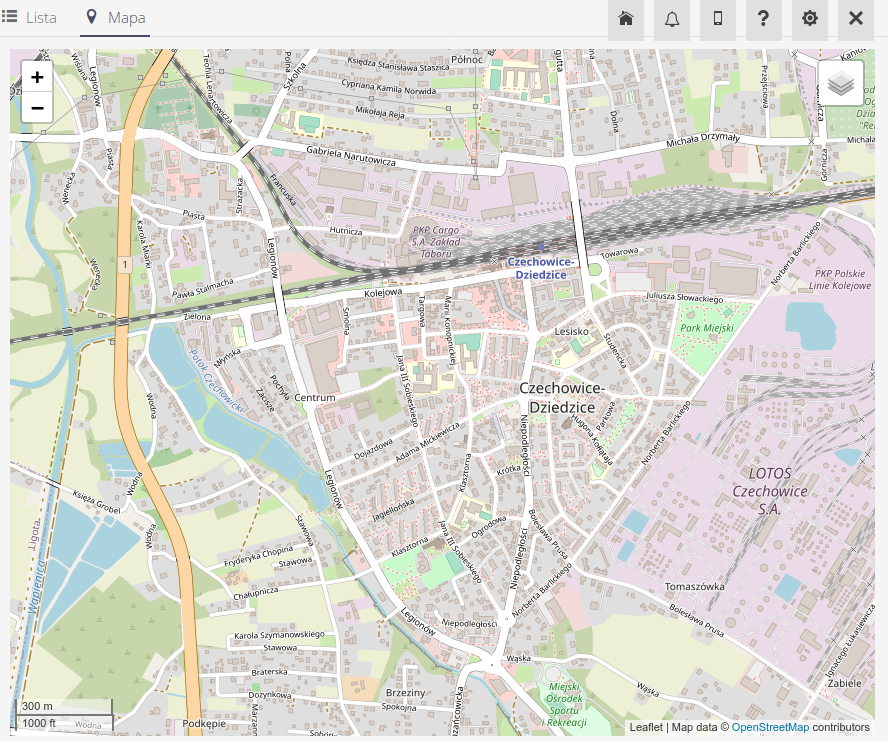Switch to the Lista tab
The image size is (888, 741).
tap(30, 18)
